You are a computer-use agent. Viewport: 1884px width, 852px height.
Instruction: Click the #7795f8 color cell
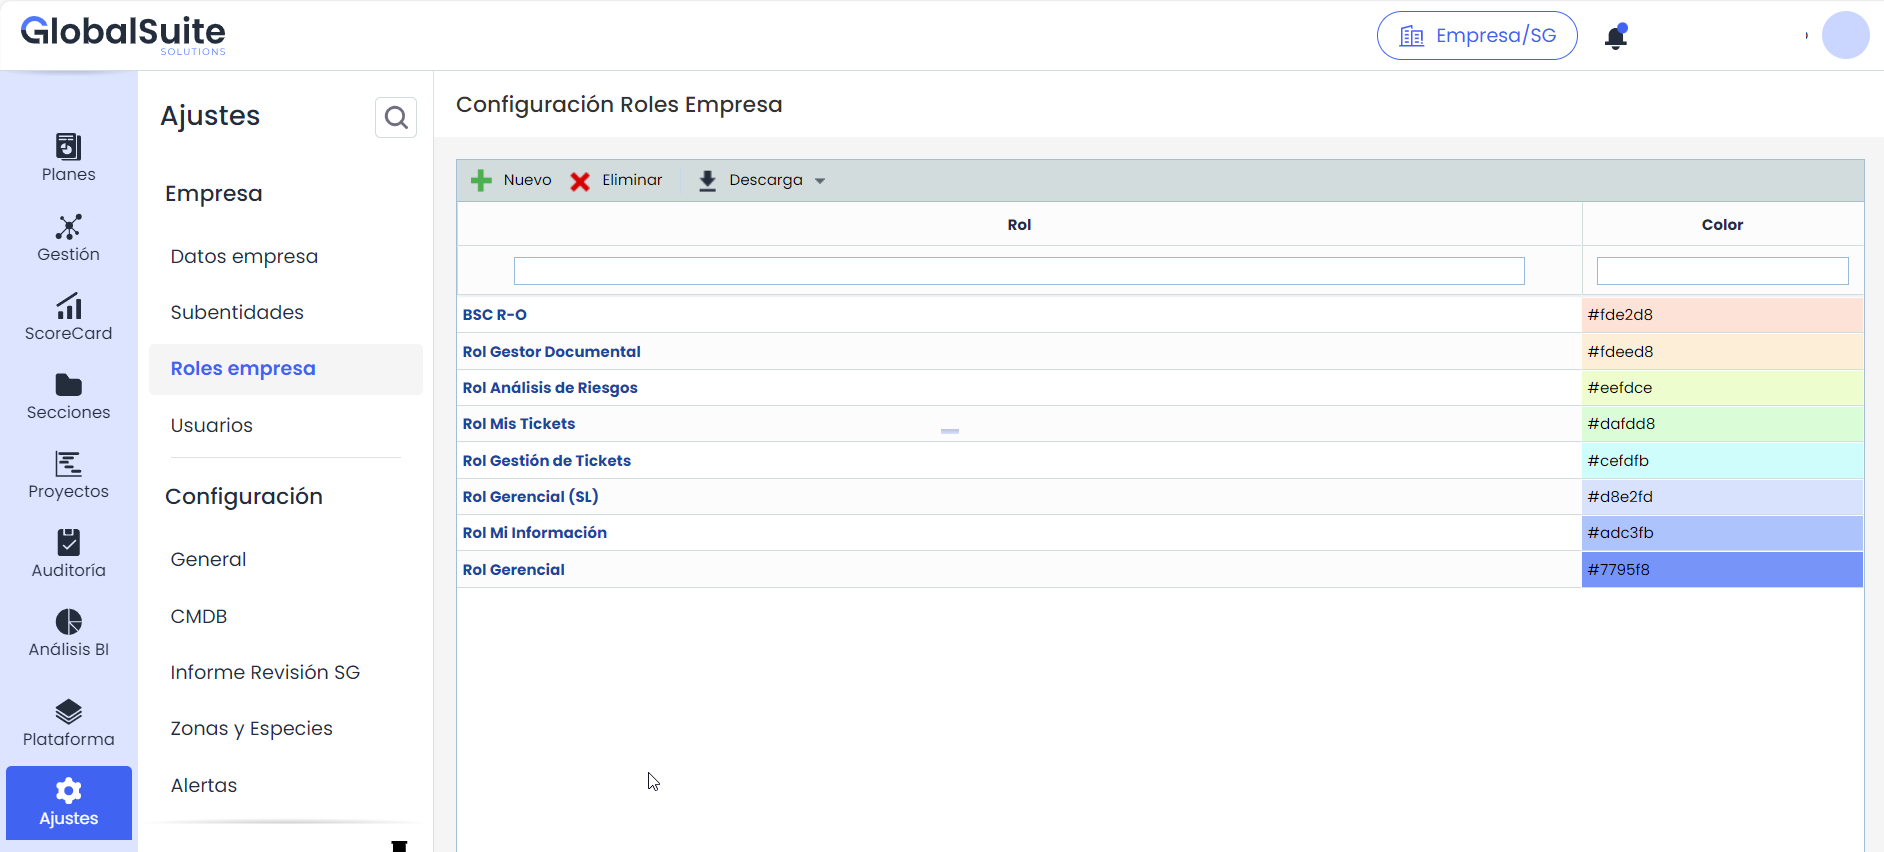point(1721,570)
